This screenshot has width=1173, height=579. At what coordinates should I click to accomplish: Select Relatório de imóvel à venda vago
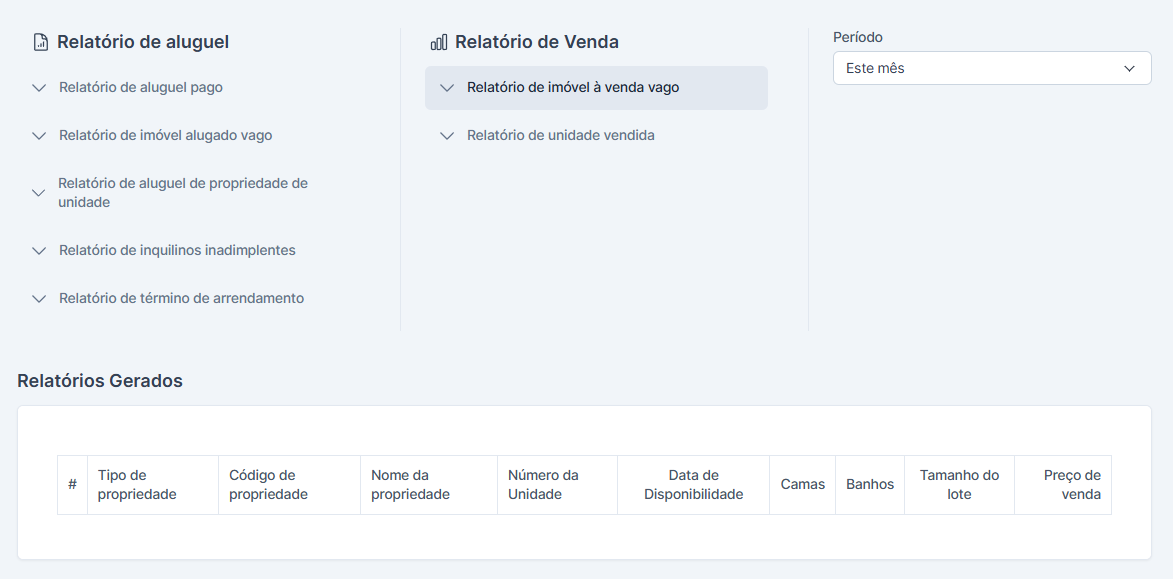point(573,88)
